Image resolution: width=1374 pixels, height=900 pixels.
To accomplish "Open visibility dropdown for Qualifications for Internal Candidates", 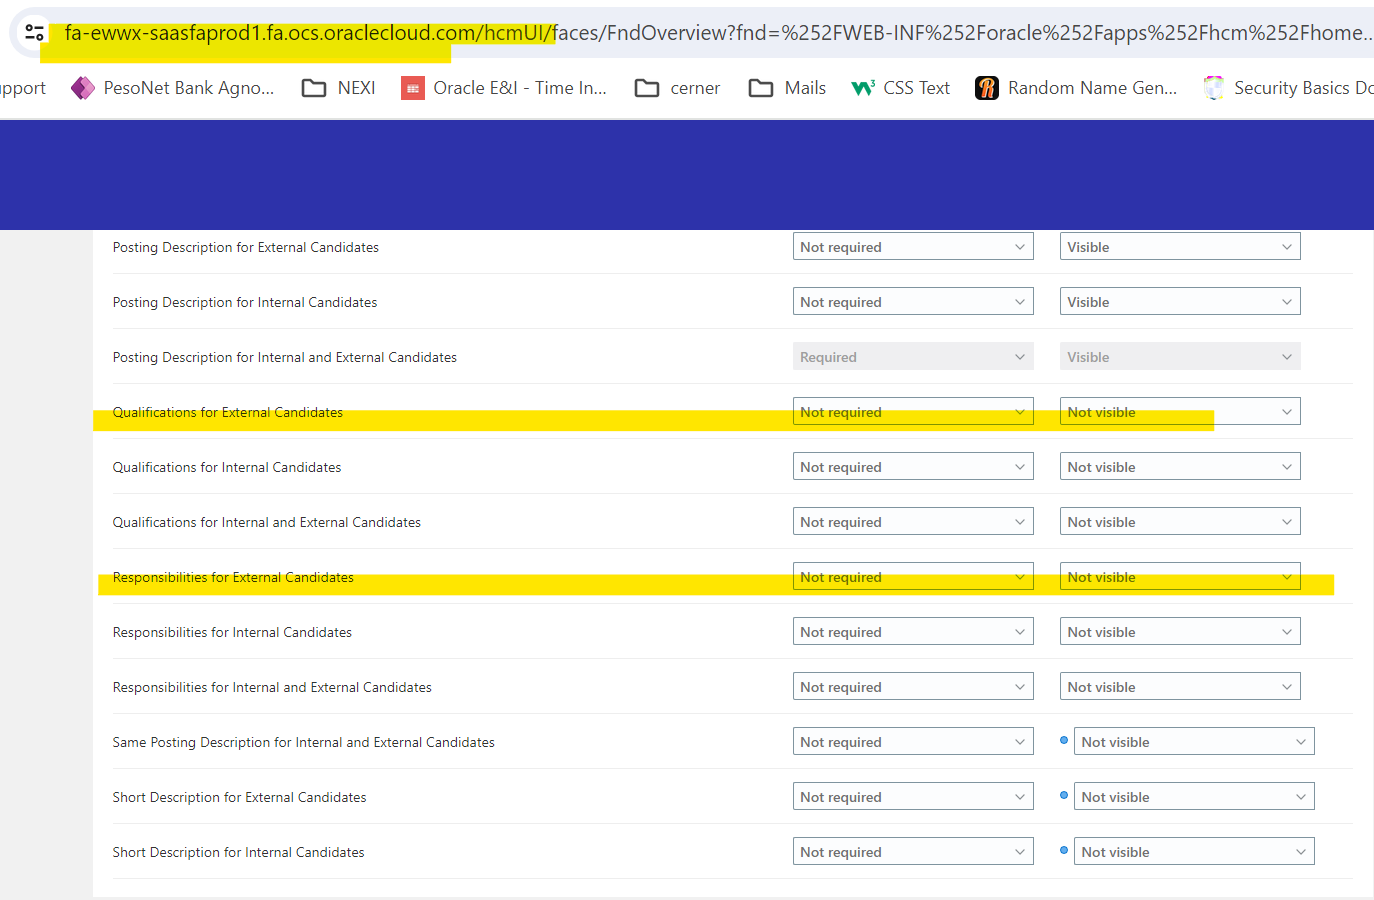I will tap(1180, 467).
